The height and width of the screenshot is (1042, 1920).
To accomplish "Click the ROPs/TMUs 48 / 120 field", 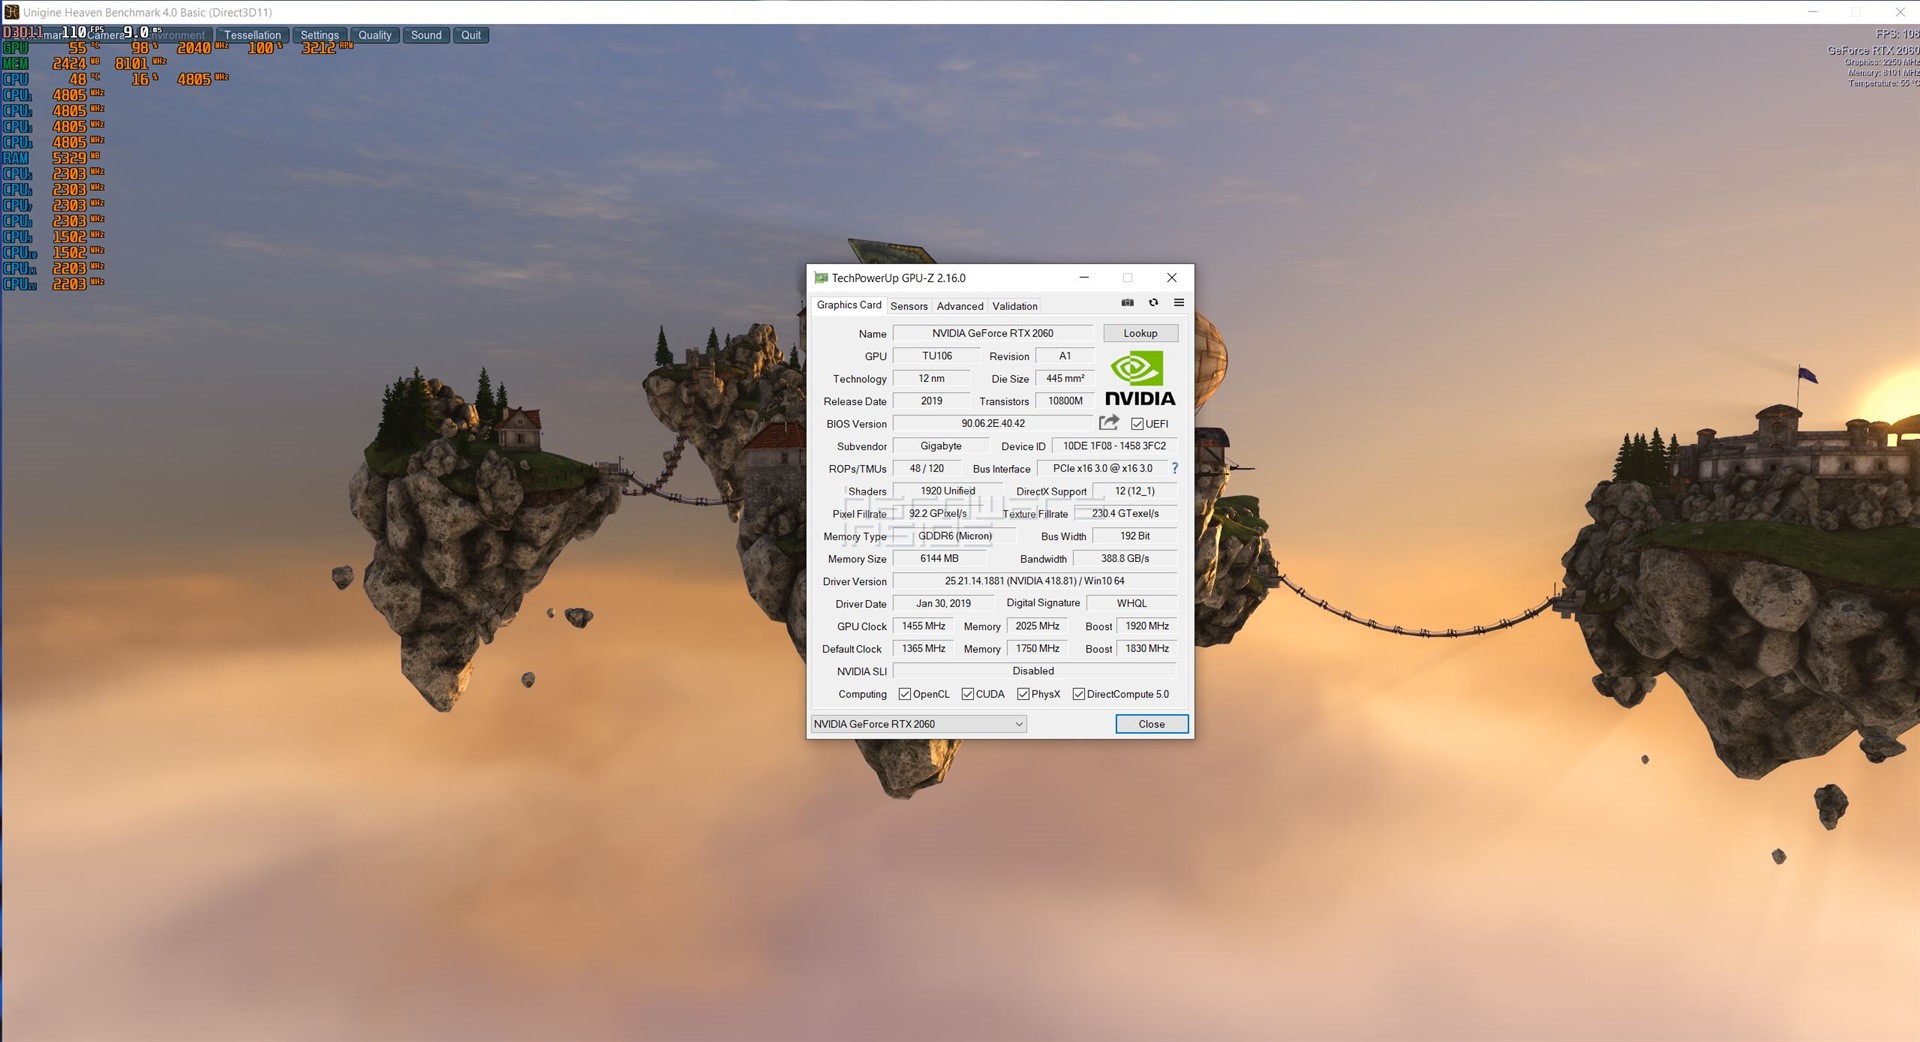I will point(927,468).
